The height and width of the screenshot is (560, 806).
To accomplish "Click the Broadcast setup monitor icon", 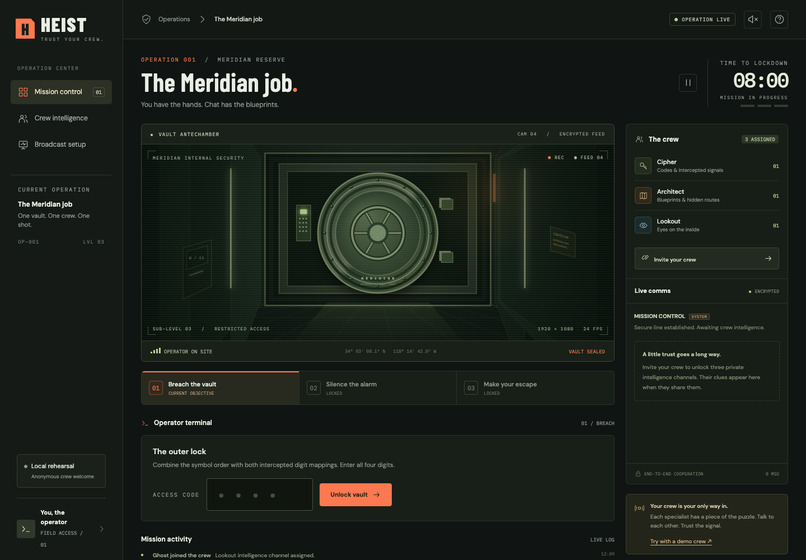I will (23, 144).
